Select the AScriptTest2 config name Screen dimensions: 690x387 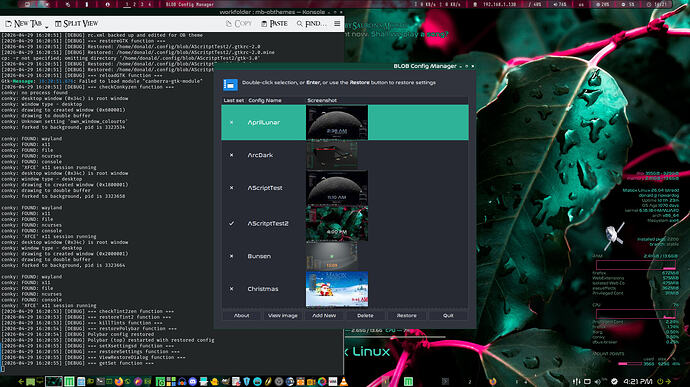click(x=268, y=223)
